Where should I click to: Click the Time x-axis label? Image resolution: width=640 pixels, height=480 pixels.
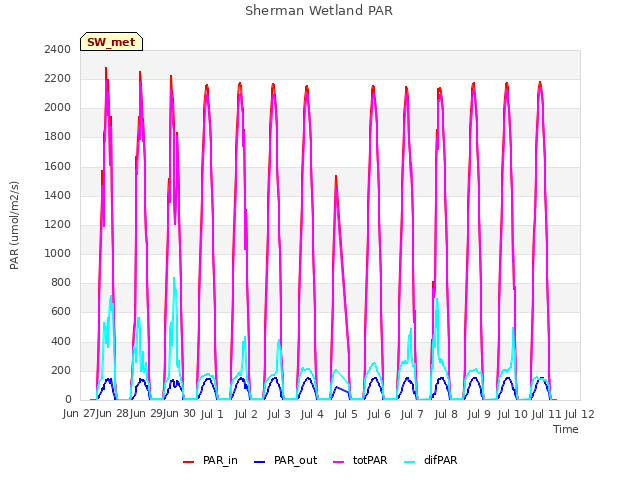[566, 429]
